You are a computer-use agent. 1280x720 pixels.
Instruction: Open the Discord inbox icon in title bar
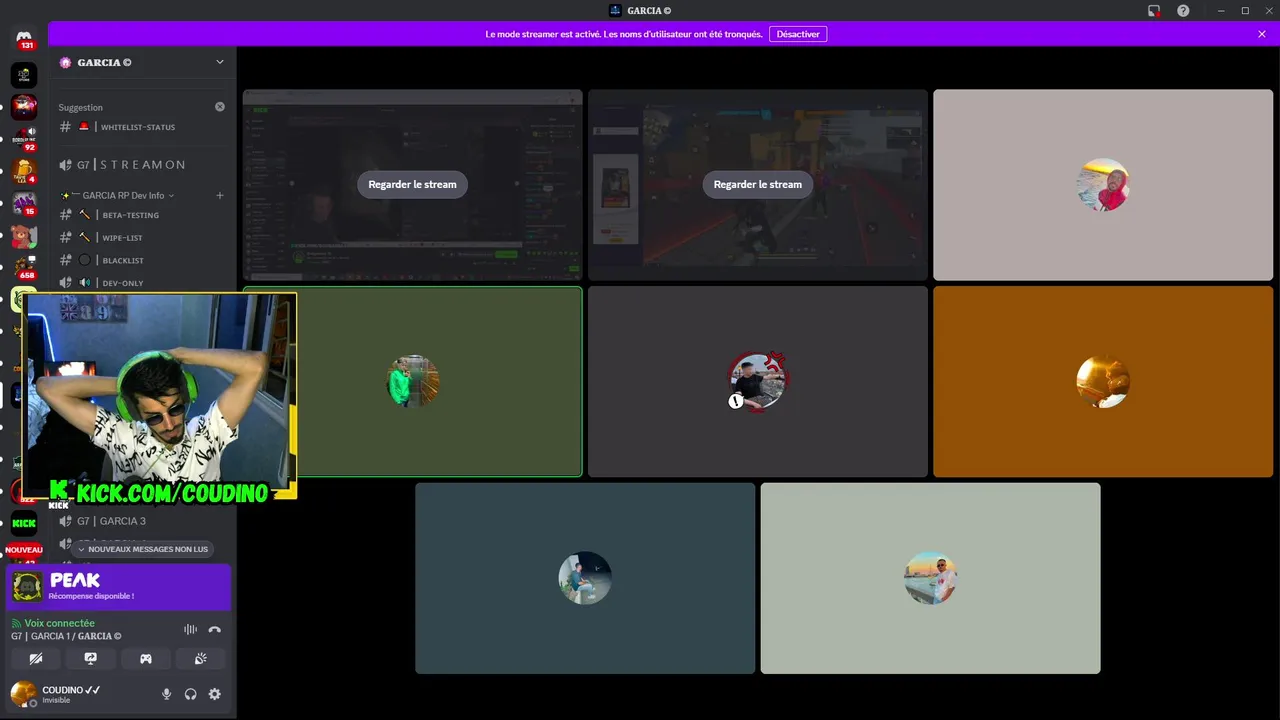[x=1154, y=11]
